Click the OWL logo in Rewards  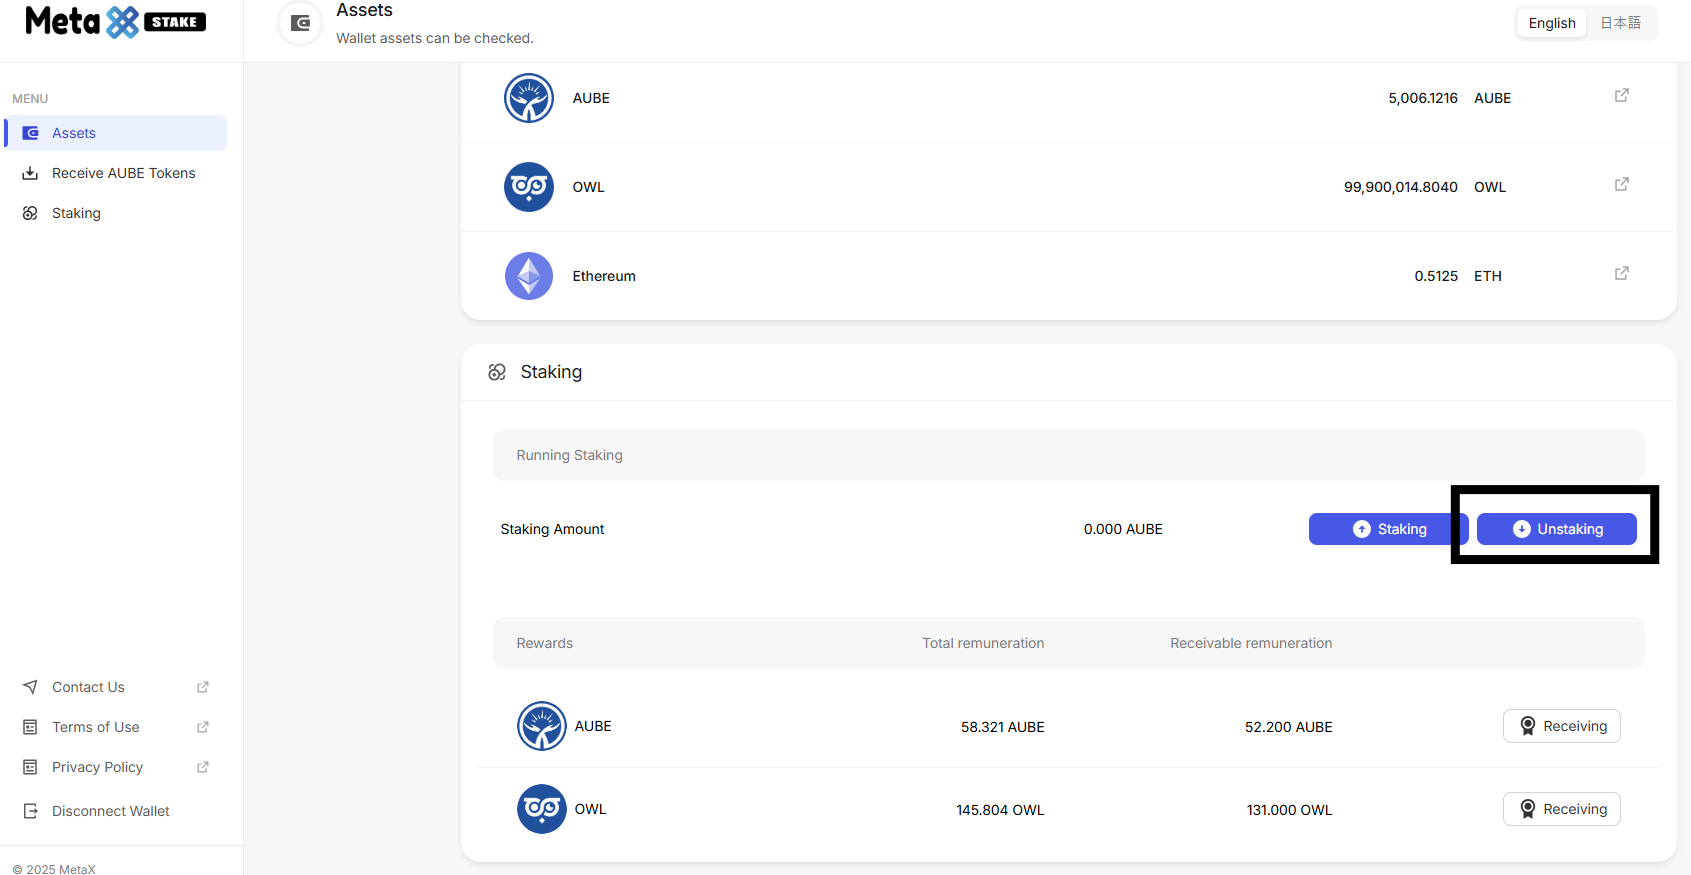pos(541,809)
